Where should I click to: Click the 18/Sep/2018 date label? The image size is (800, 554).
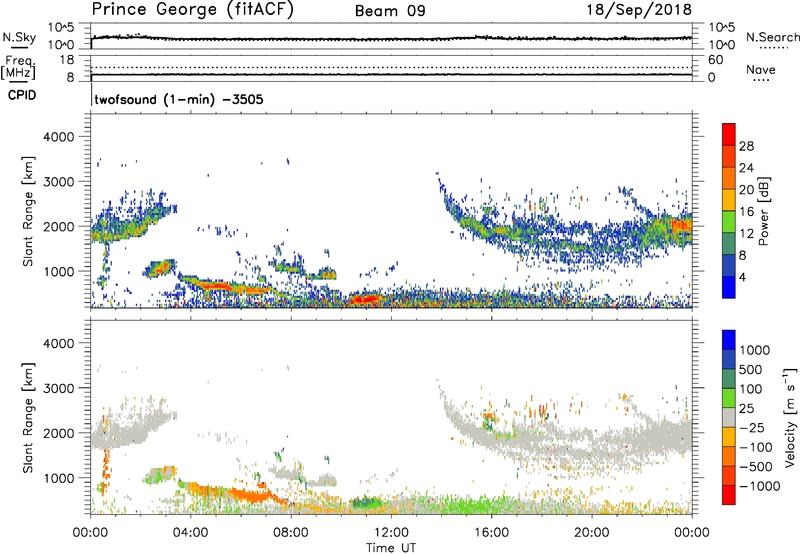pos(639,10)
